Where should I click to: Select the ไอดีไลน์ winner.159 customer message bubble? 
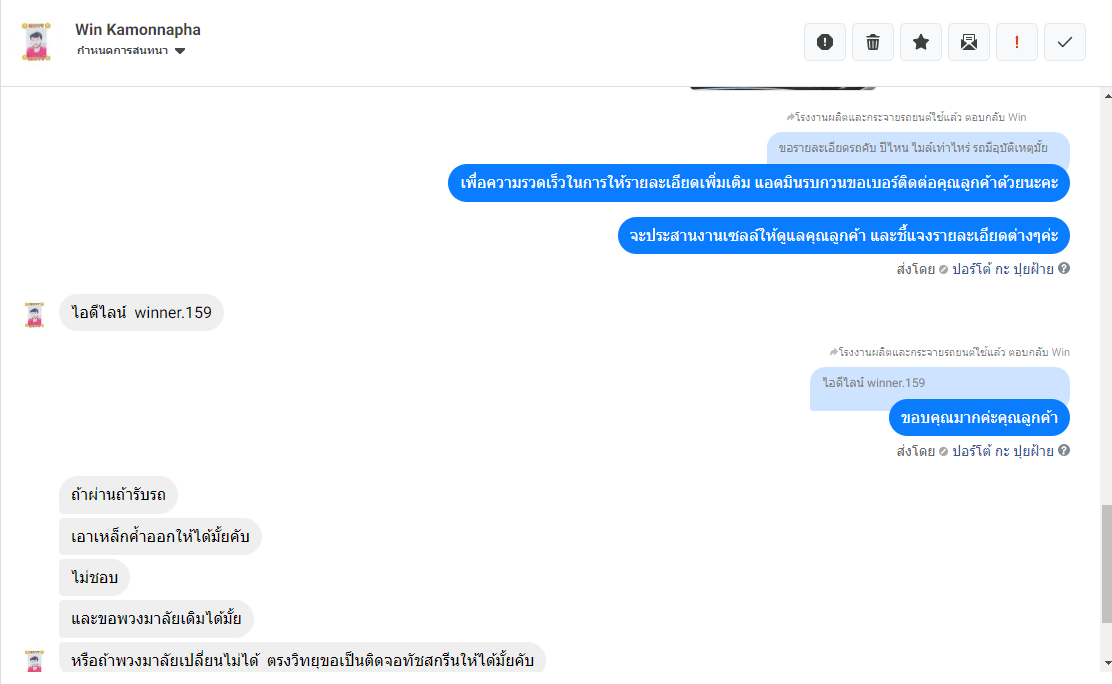coord(141,312)
